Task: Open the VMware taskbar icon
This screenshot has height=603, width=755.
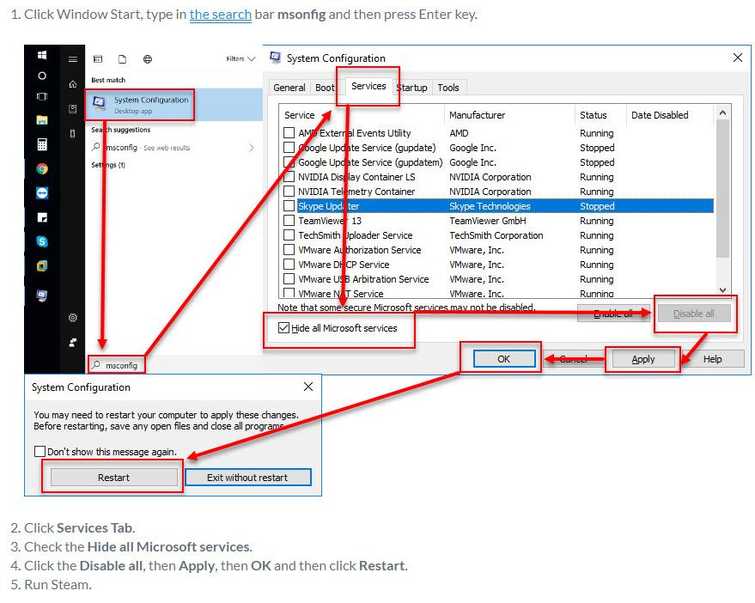Action: tap(42, 265)
